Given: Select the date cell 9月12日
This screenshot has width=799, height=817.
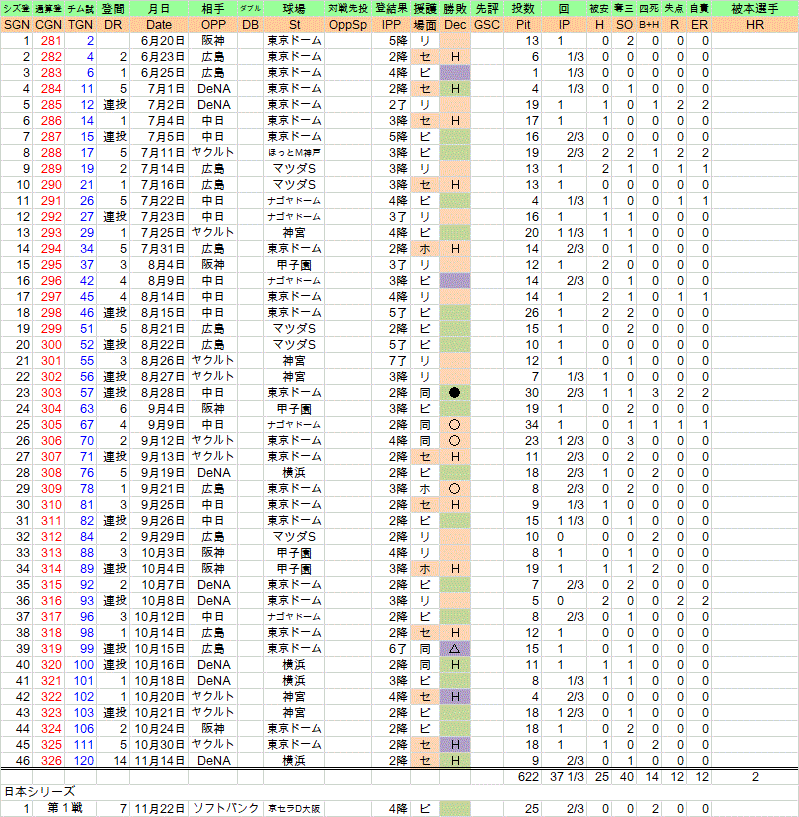Looking at the screenshot, I should pyautogui.click(x=163, y=441).
